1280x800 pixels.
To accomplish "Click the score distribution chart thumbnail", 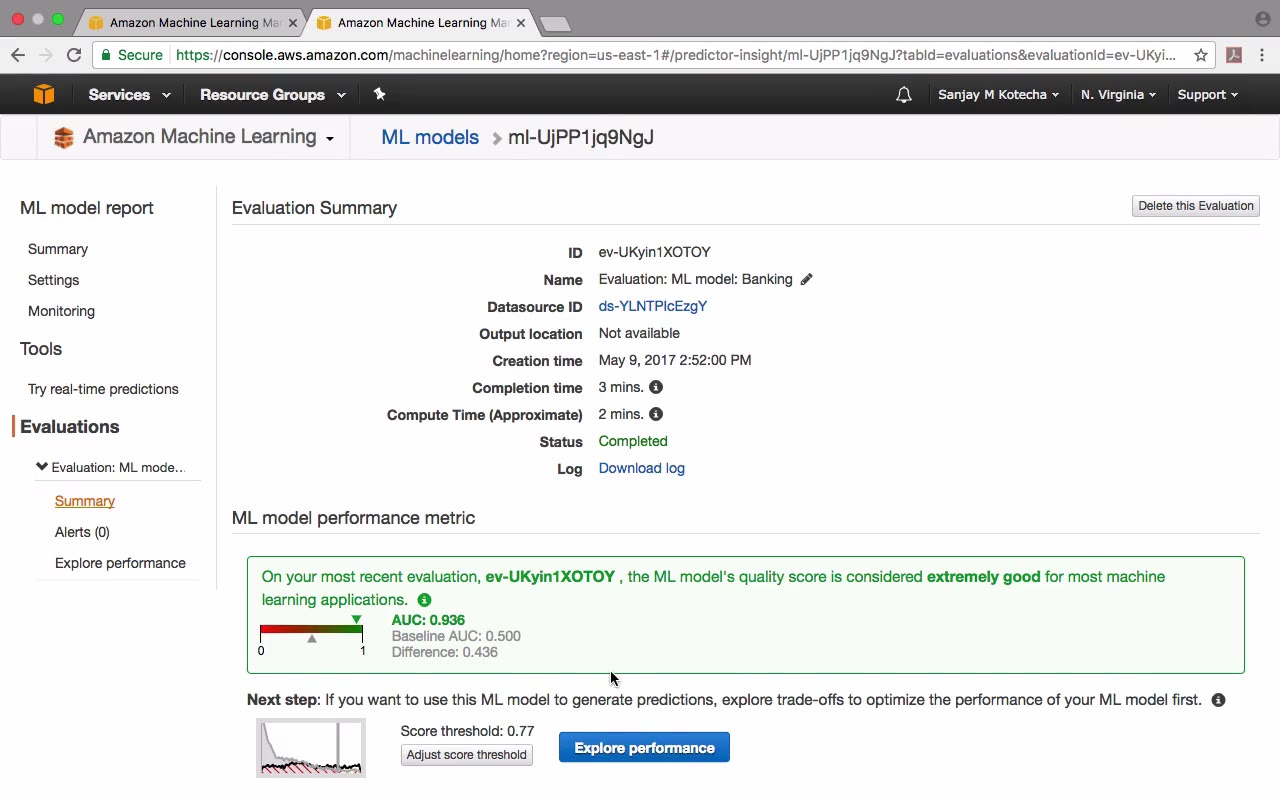I will (x=311, y=748).
